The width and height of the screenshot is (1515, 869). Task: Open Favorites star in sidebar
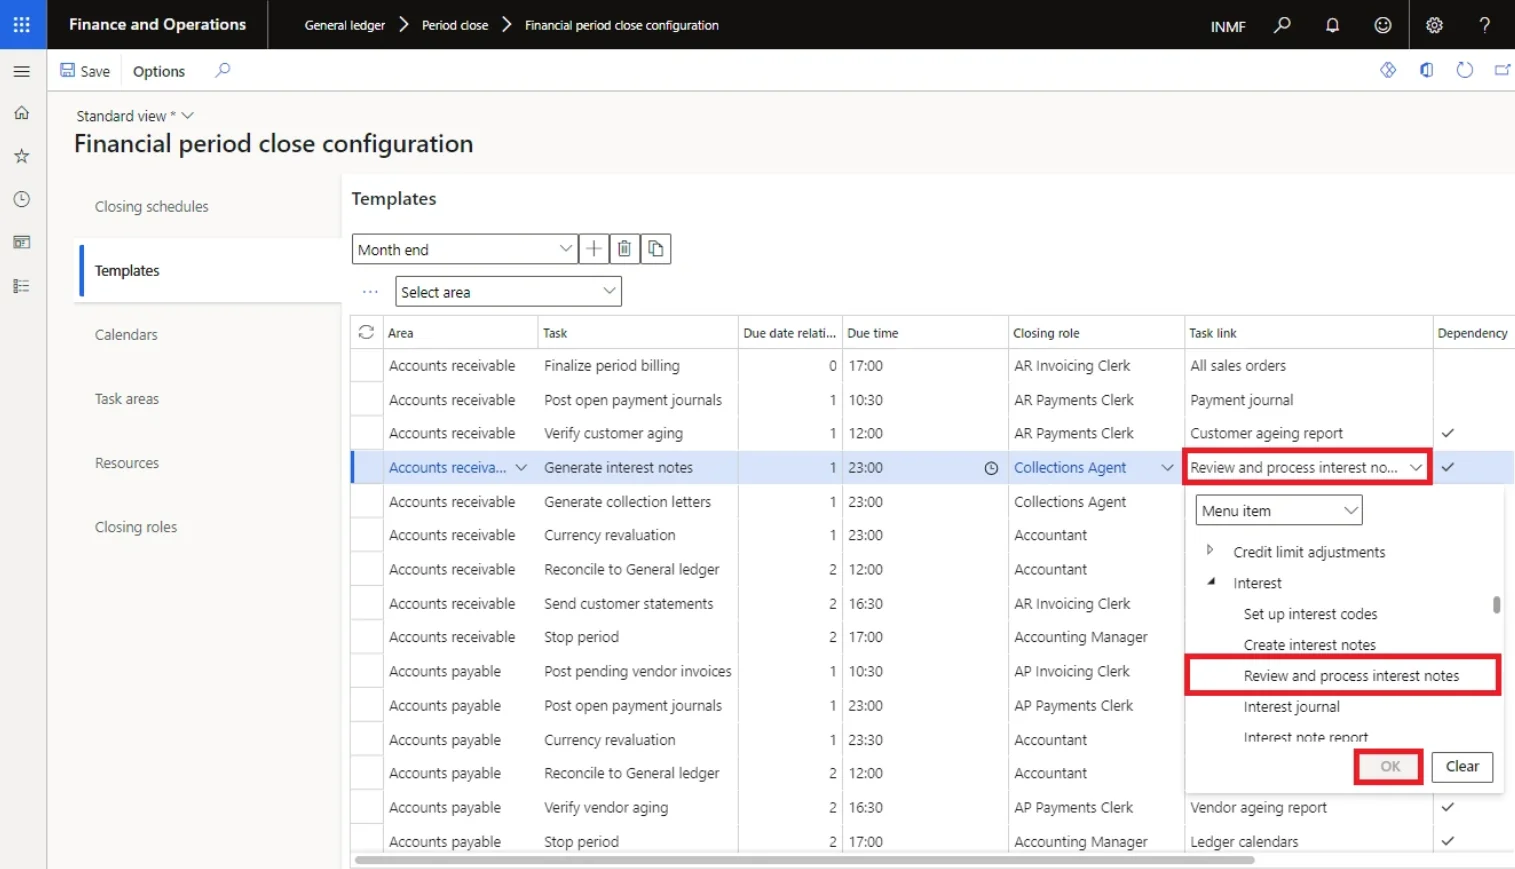22,156
